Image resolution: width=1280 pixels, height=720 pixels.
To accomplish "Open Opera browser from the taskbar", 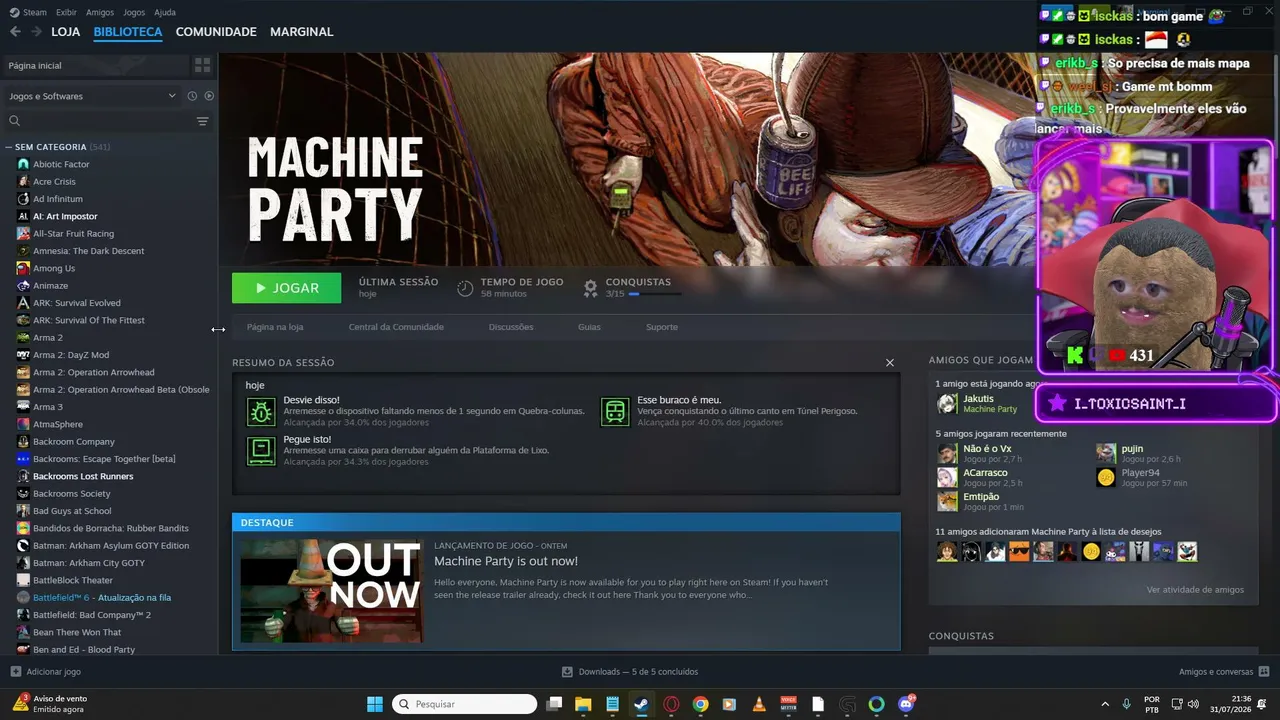I will (671, 704).
